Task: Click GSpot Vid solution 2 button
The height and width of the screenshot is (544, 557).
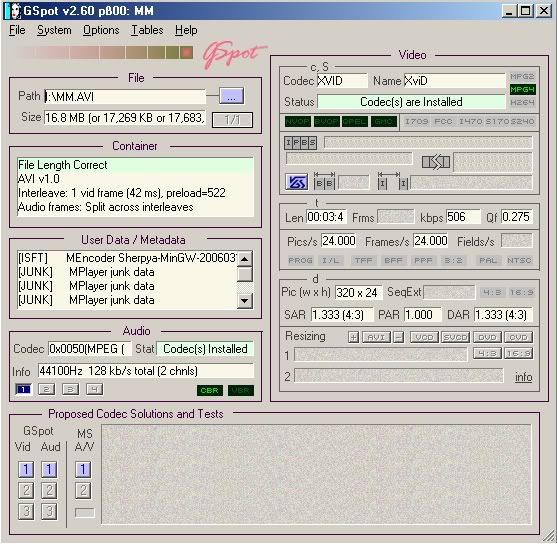Action: coord(26,490)
